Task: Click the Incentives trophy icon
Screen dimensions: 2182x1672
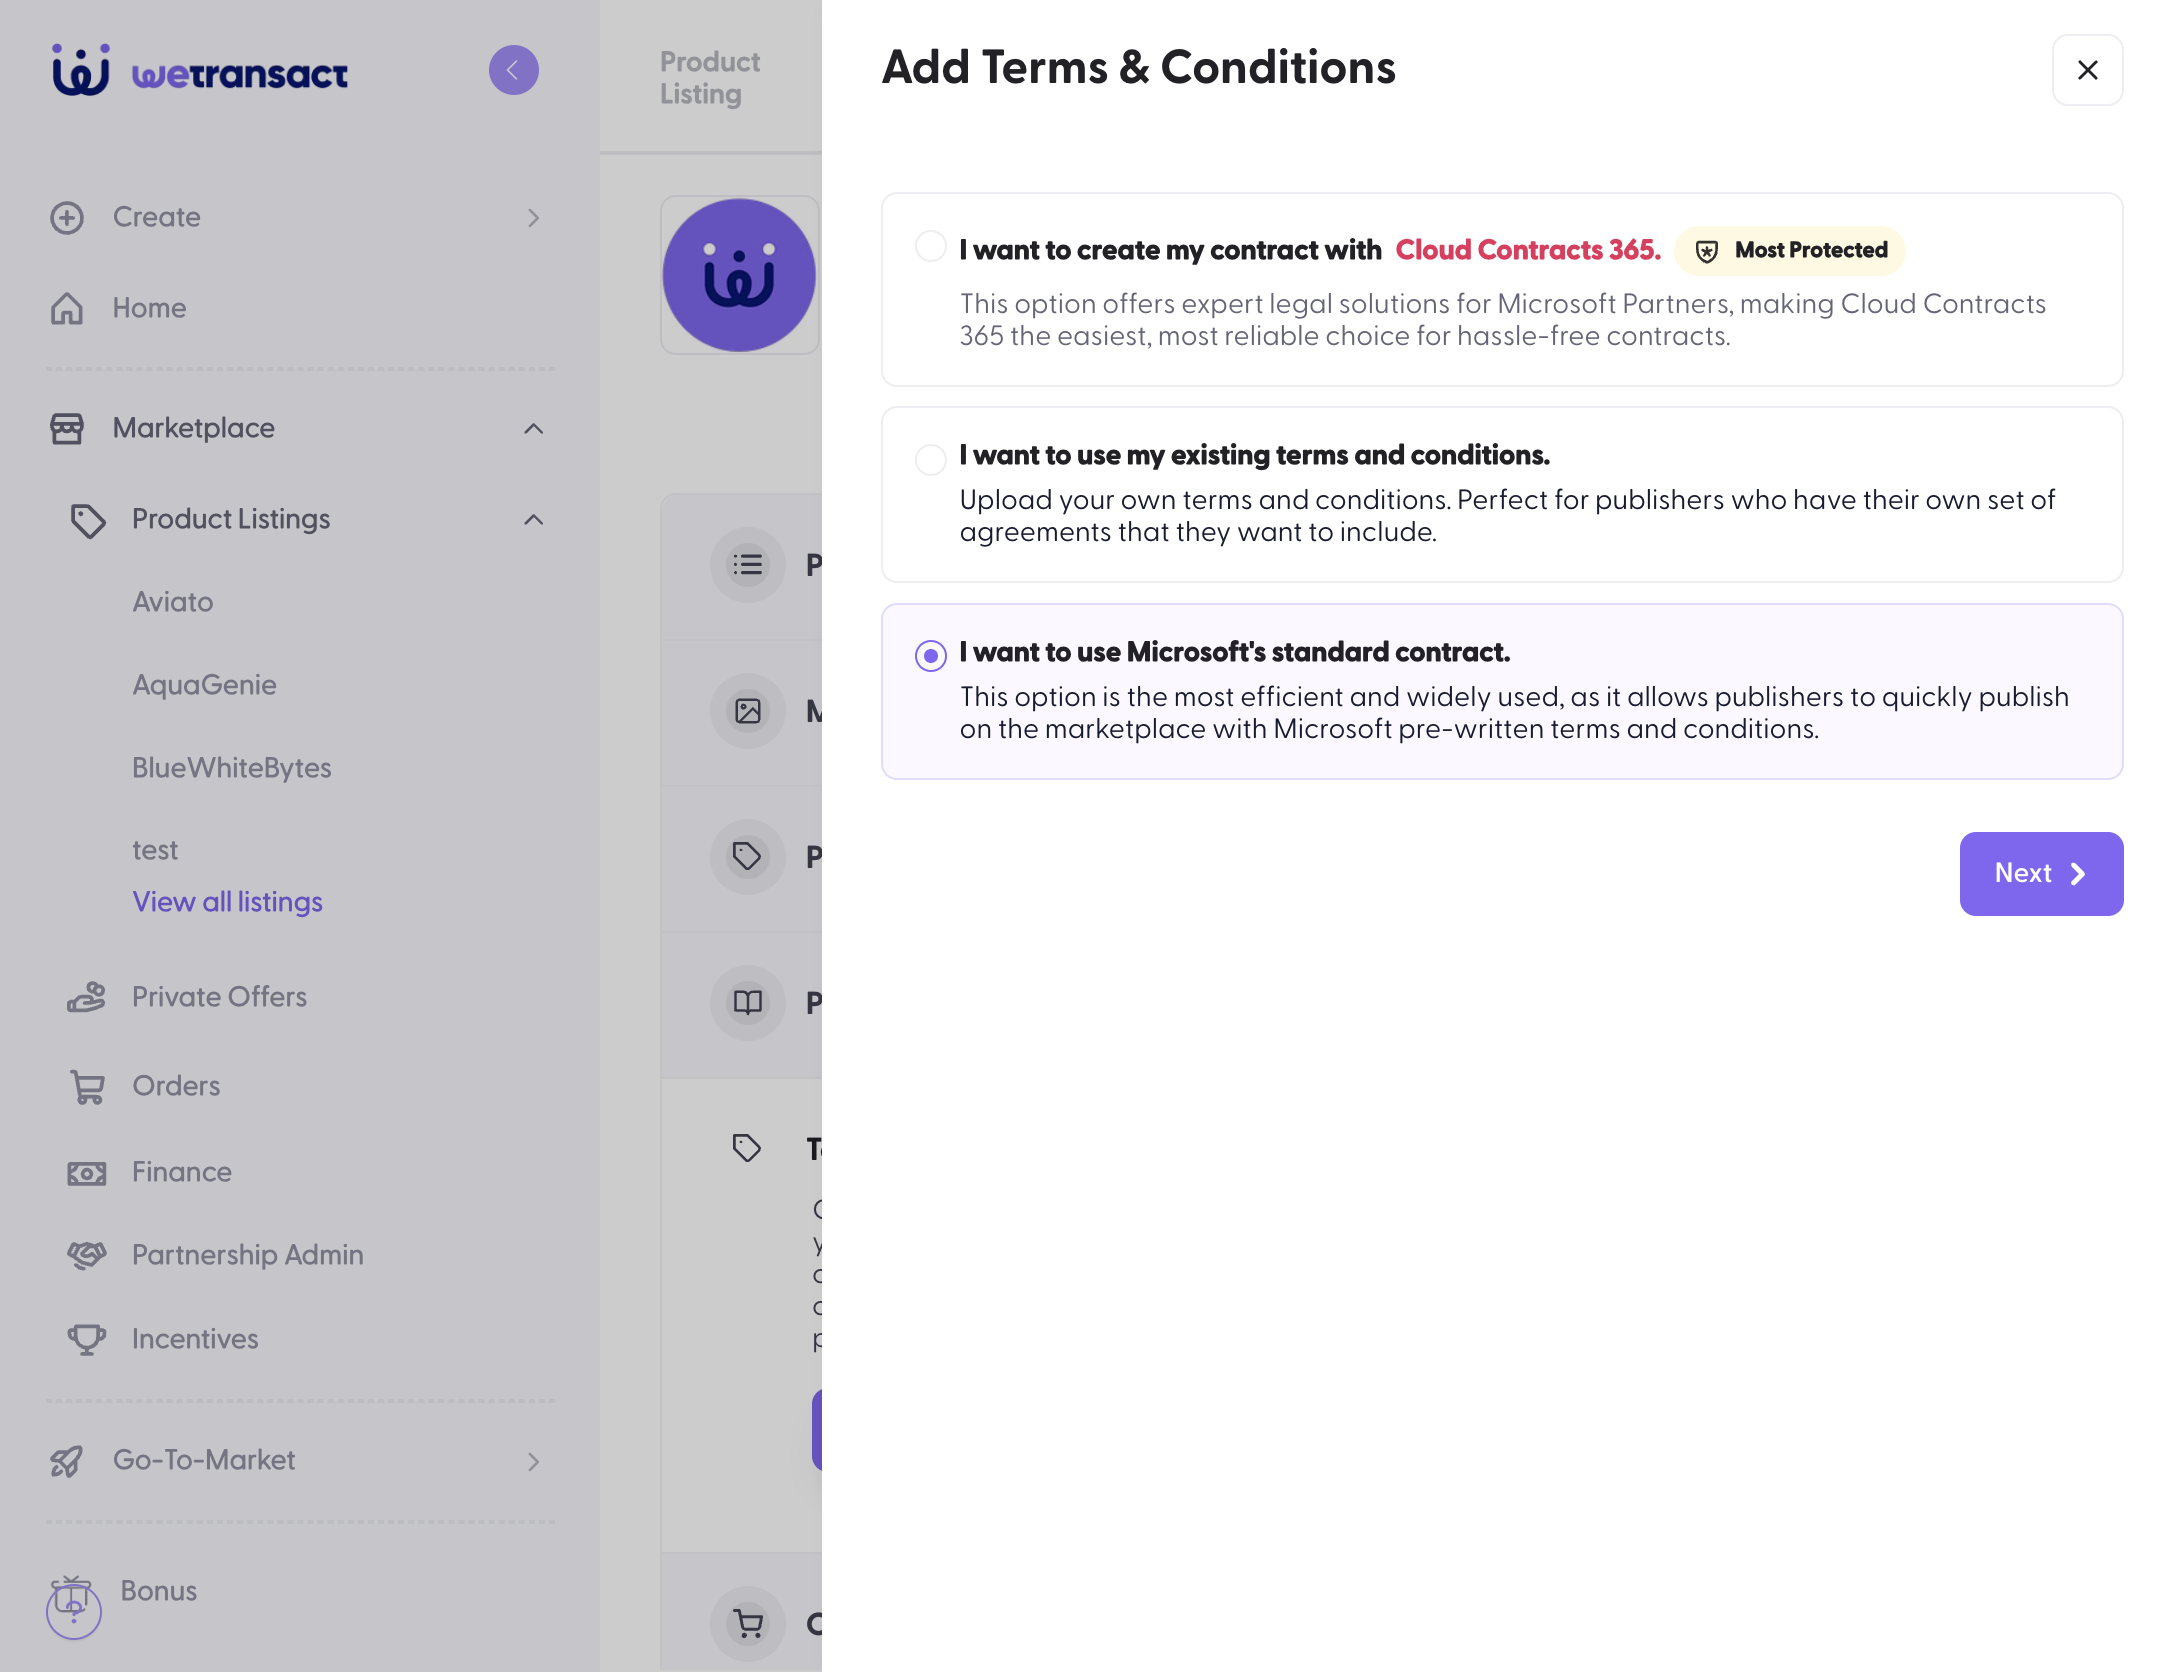Action: pos(87,1339)
